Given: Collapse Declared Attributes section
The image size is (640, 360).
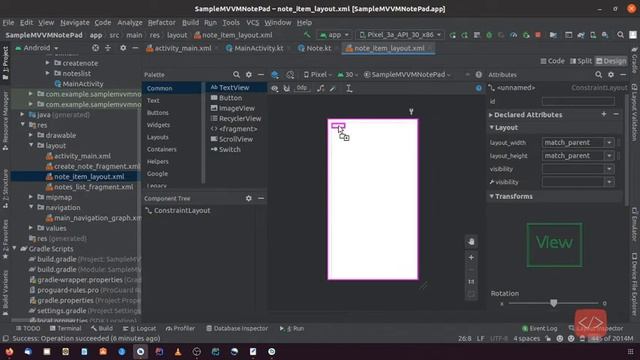Looking at the screenshot, I should click(491, 115).
